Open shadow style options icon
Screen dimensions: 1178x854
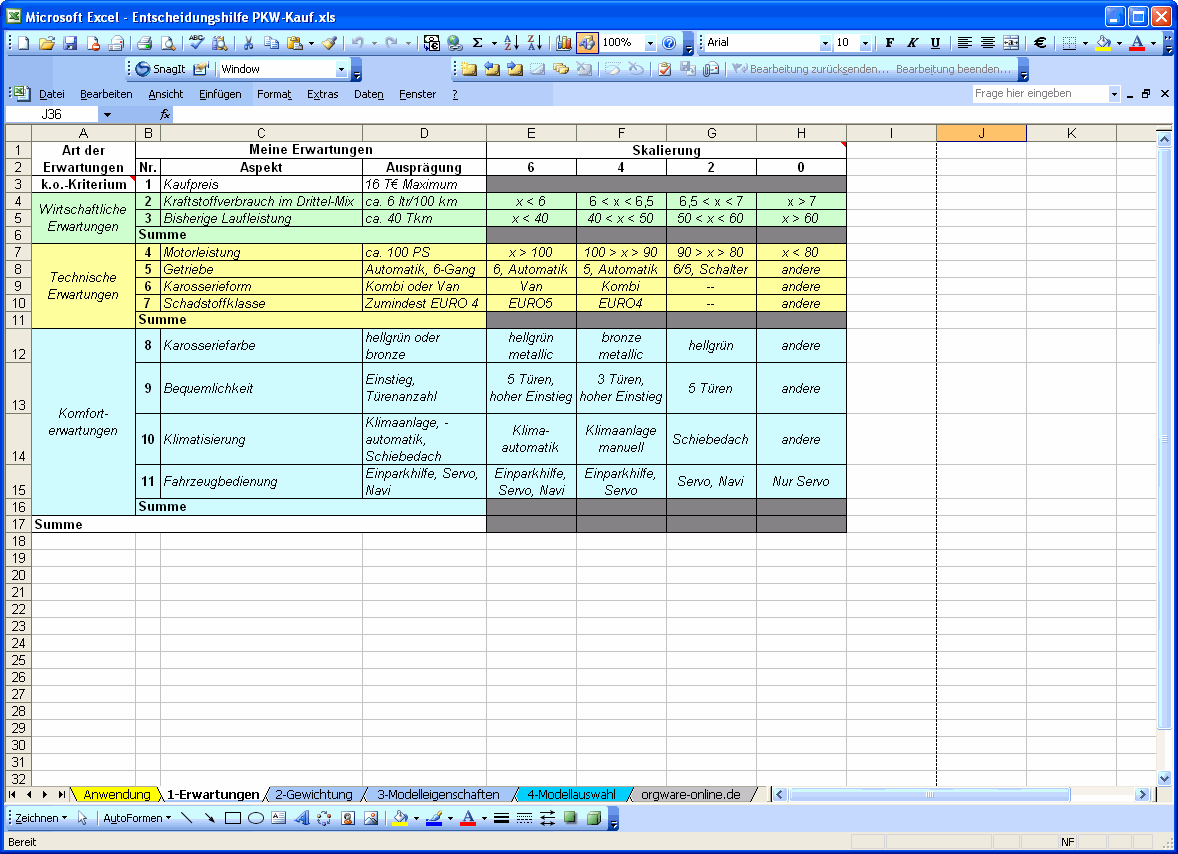[x=571, y=818]
